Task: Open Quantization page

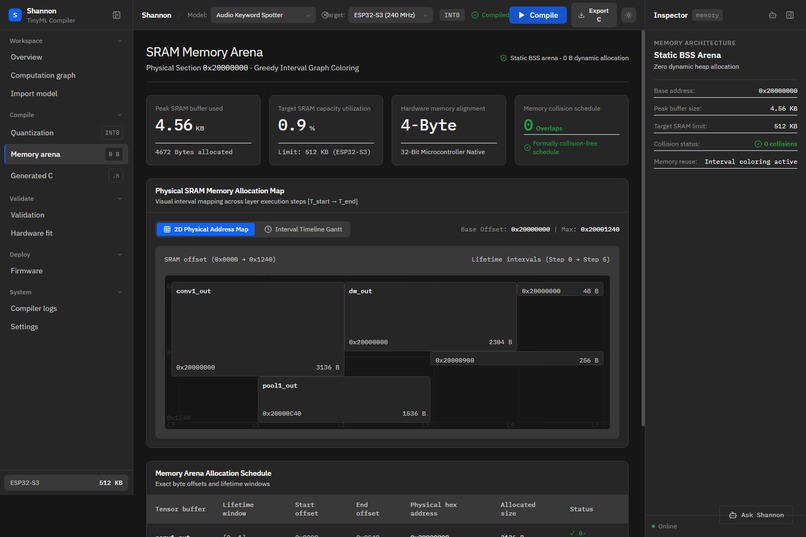Action: point(66,133)
